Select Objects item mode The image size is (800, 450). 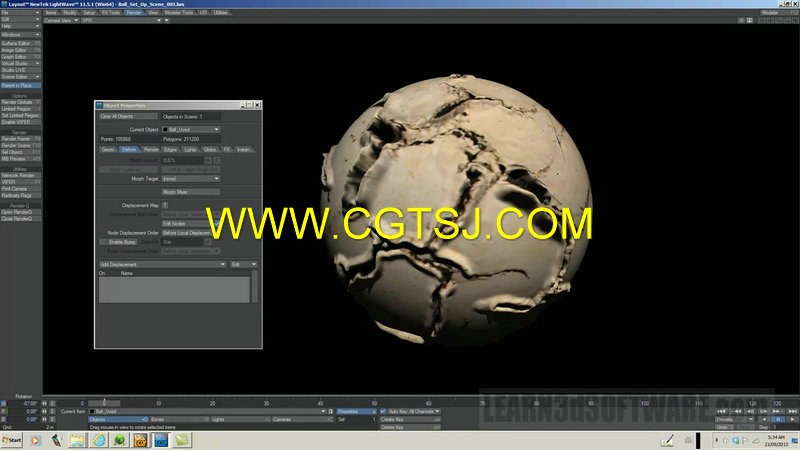118,419
